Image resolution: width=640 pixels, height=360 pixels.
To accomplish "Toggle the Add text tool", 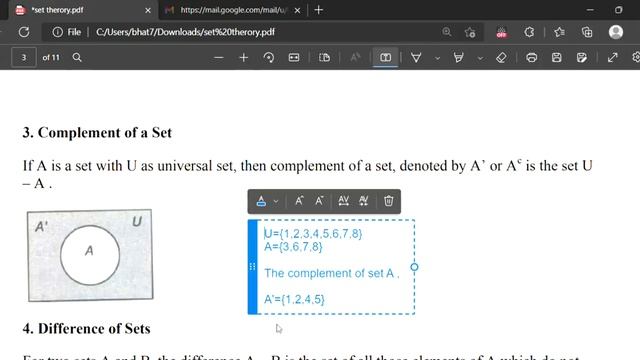I will (x=385, y=58).
